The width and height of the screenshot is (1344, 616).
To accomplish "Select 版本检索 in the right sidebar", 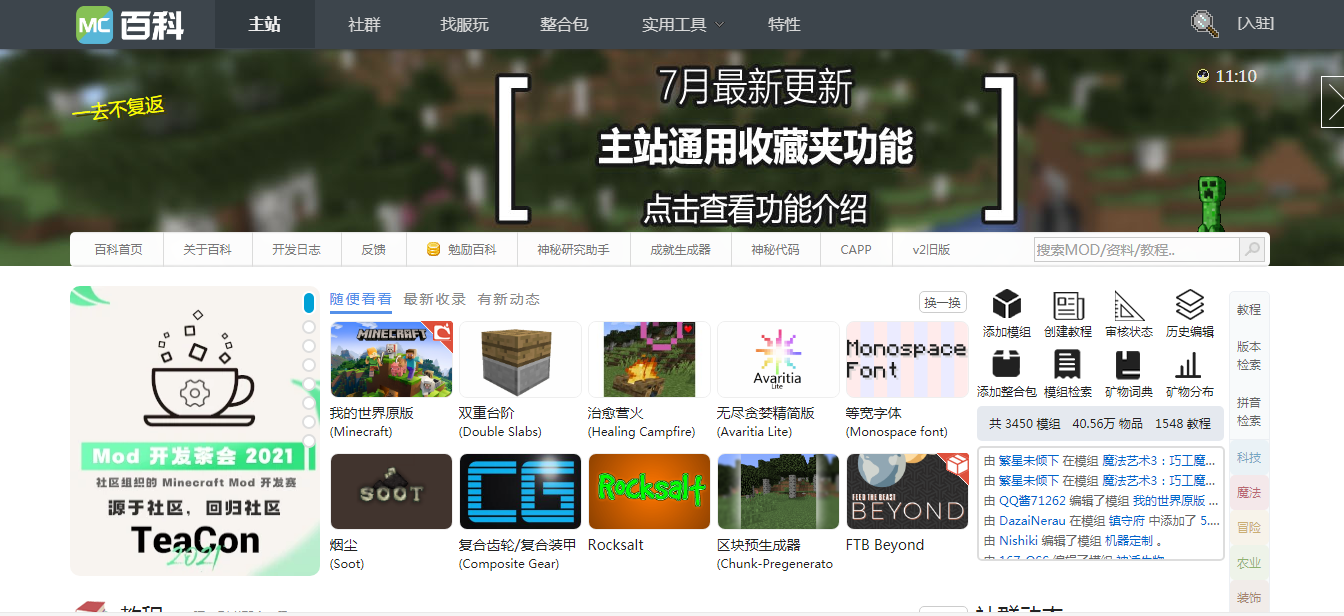I will (1249, 356).
